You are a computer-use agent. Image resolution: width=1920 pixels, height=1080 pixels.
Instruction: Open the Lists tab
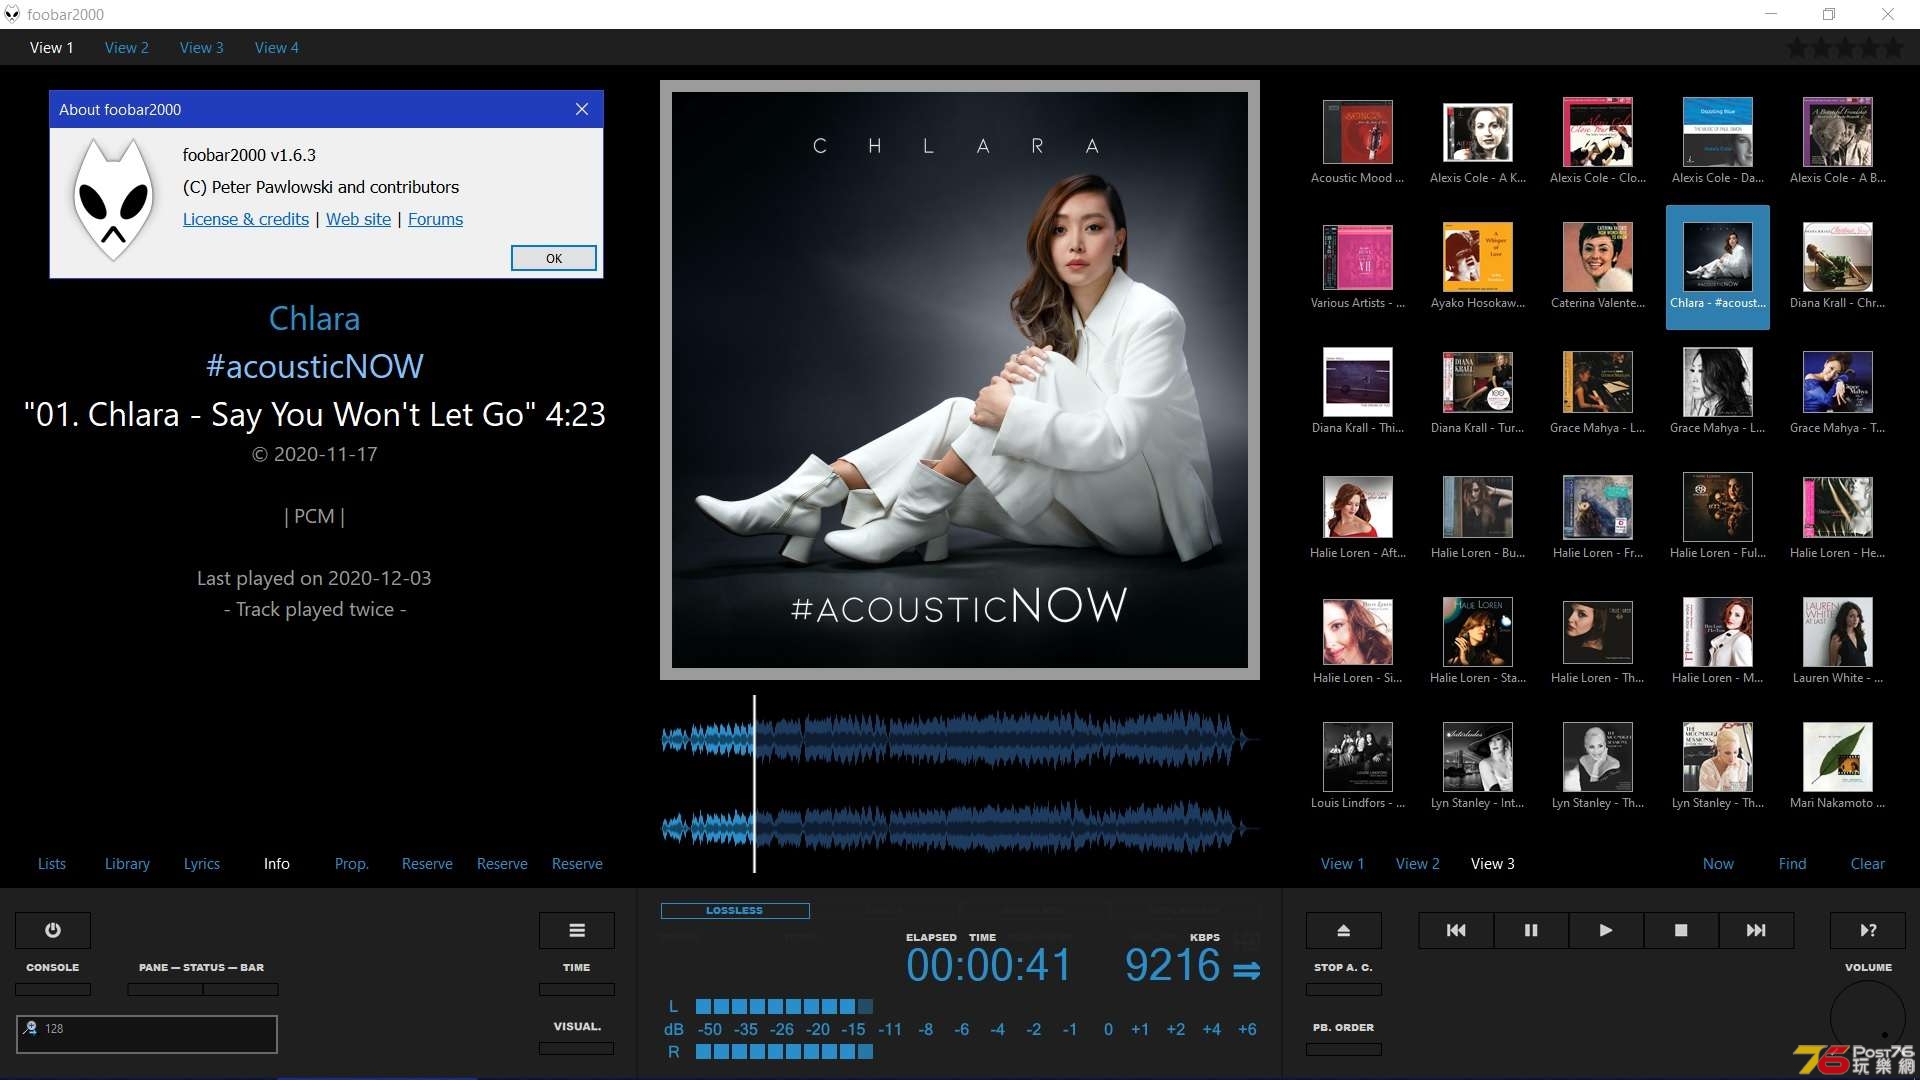52,864
